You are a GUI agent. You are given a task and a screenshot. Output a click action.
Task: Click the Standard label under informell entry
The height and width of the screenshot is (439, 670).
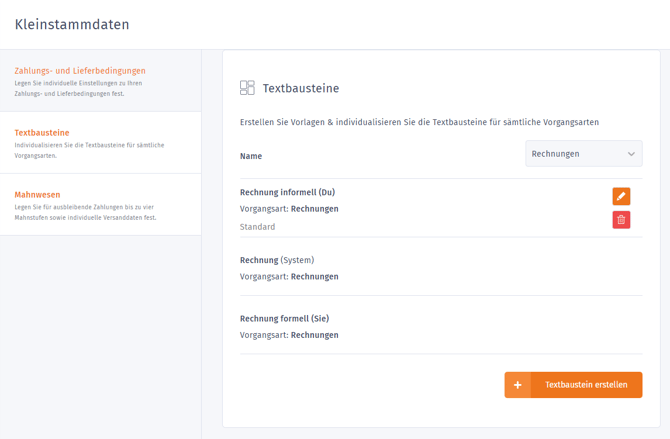pyautogui.click(x=257, y=227)
